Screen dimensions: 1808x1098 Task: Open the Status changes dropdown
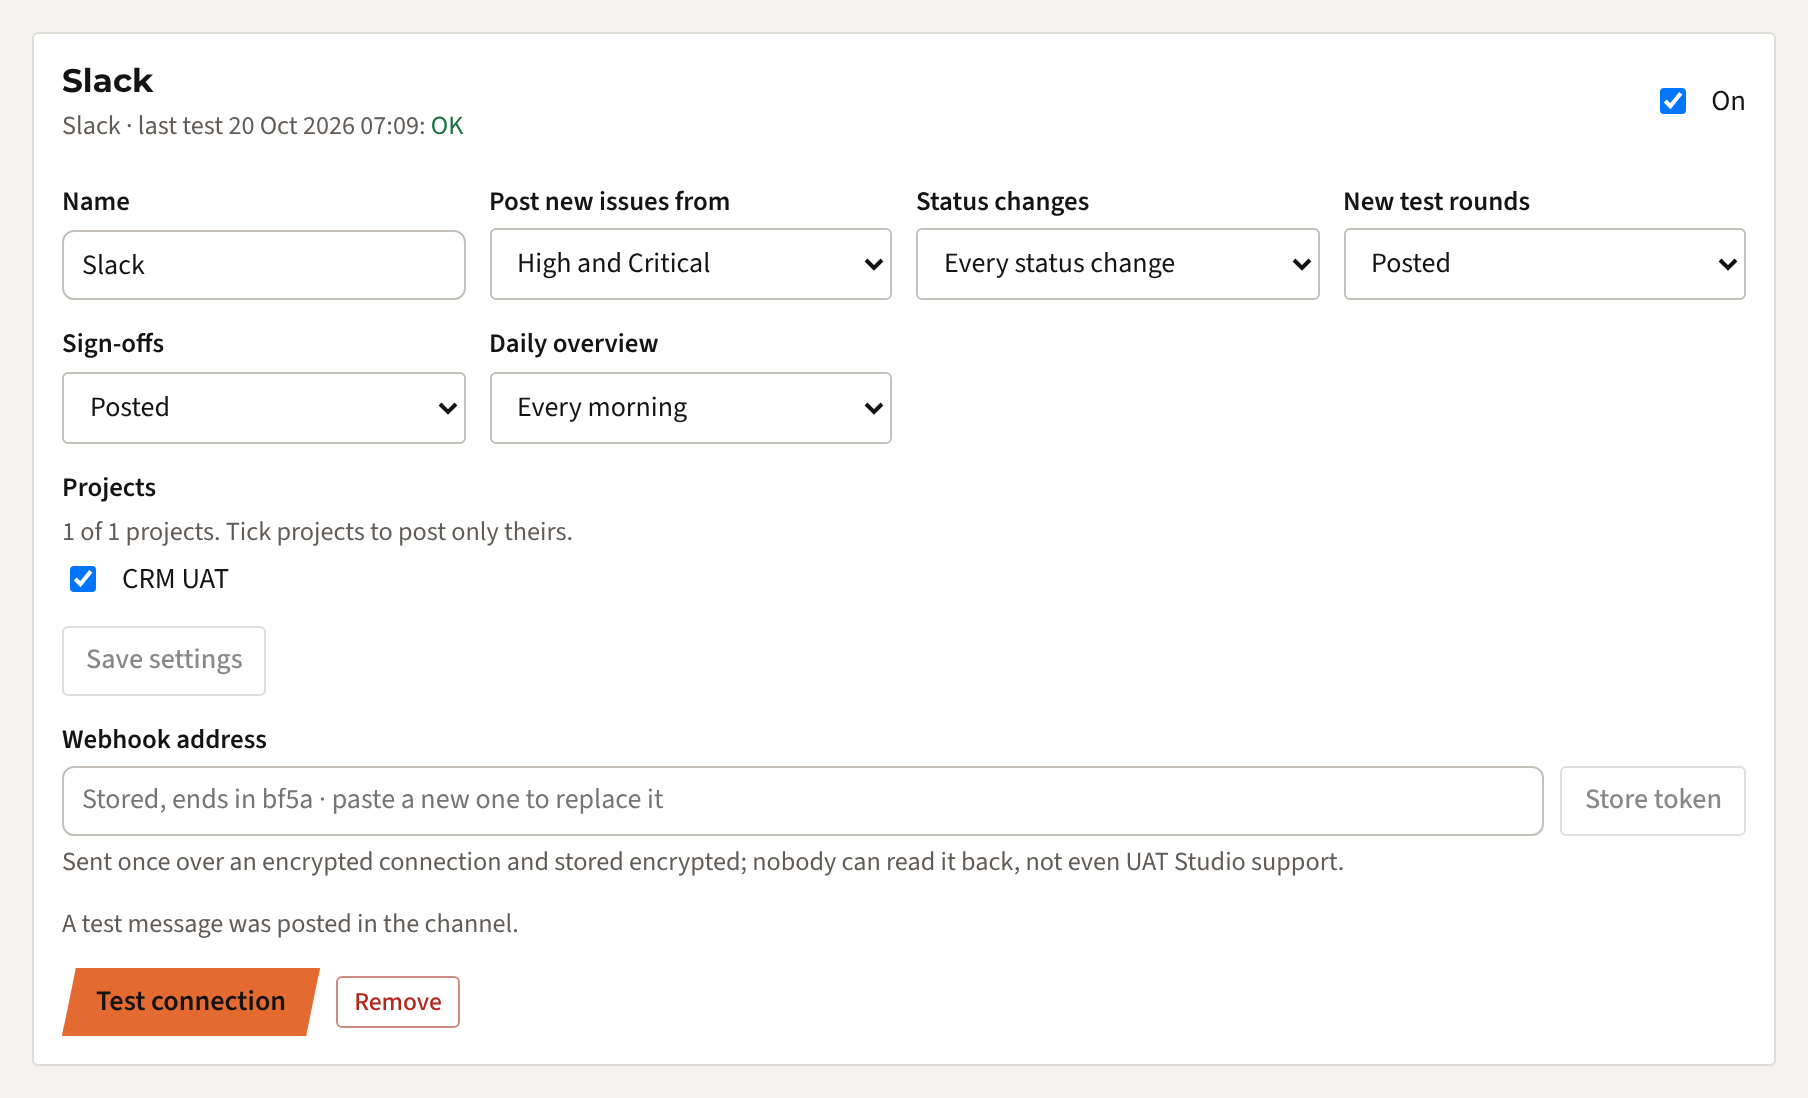coord(1117,264)
